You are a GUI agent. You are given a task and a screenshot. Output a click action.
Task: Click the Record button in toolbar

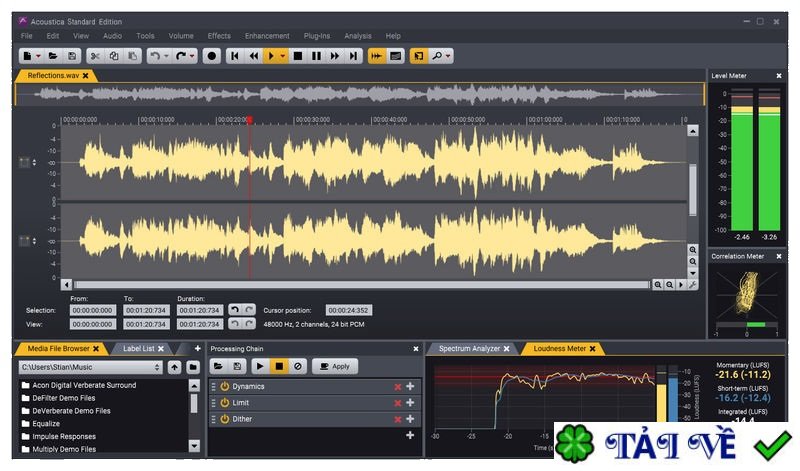point(211,56)
